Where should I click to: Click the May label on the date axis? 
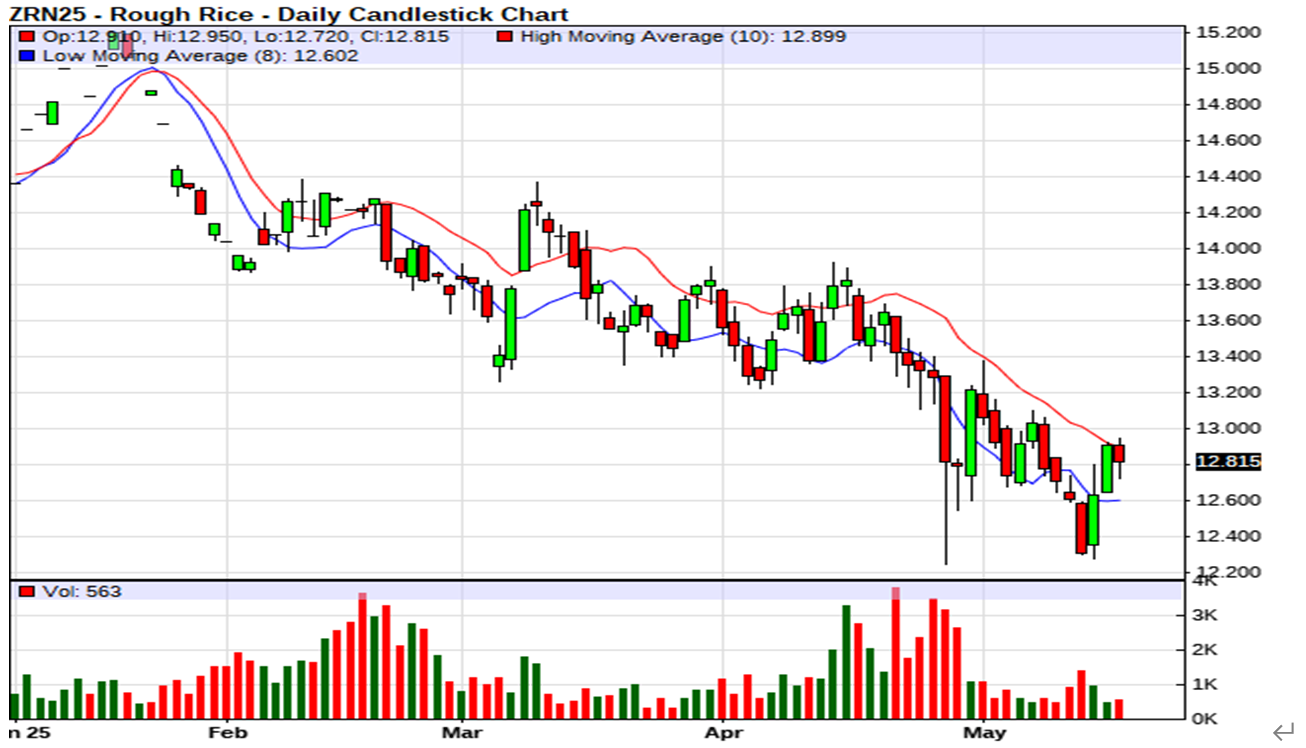(983, 733)
